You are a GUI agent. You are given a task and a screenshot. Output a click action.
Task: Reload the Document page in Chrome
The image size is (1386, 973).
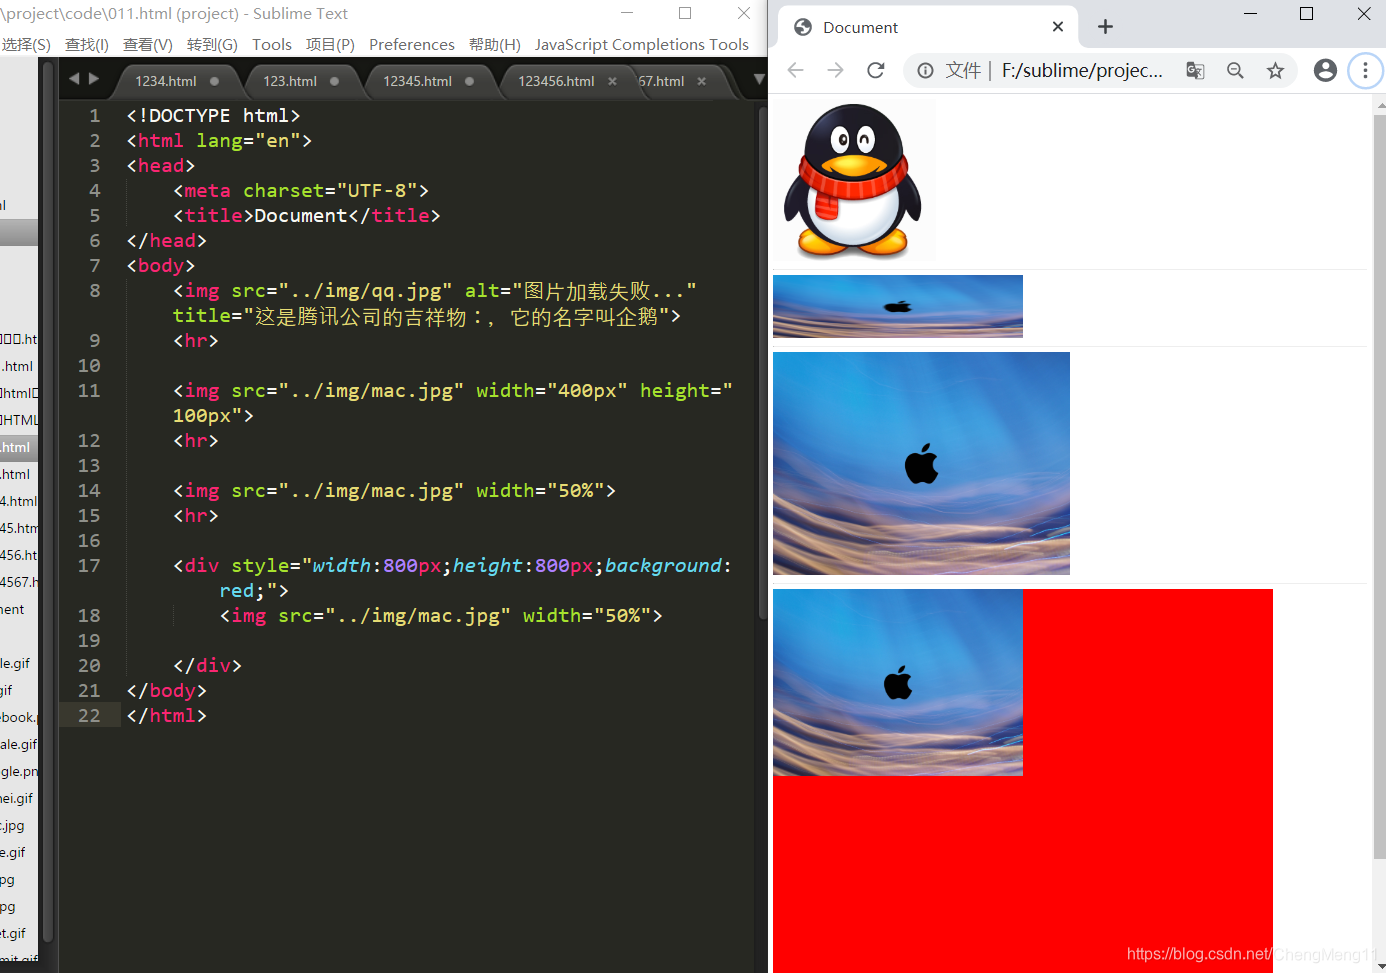coord(876,70)
